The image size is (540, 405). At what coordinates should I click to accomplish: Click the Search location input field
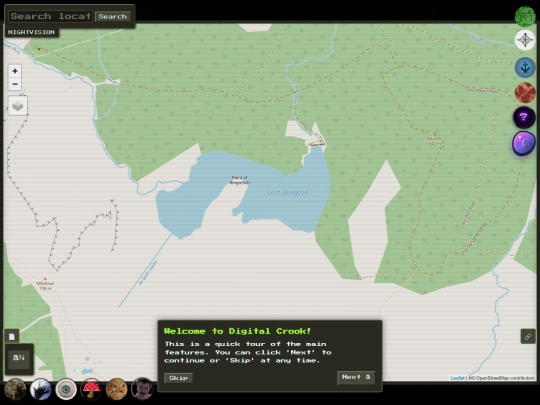tap(51, 16)
